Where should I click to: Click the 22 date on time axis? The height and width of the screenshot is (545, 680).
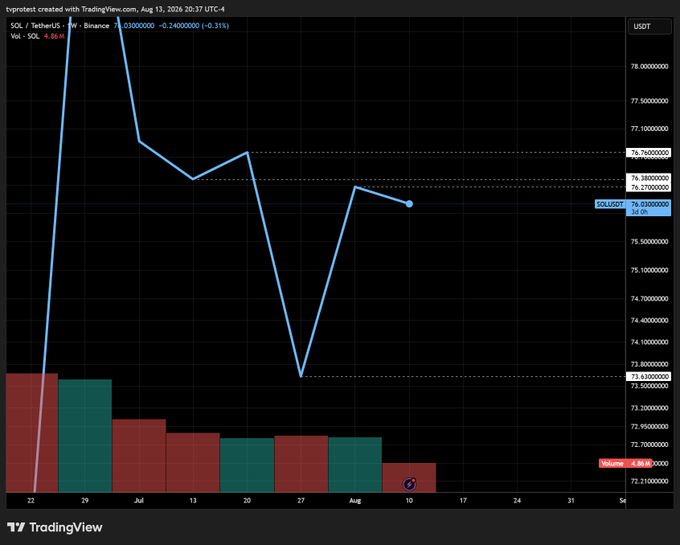point(31,500)
